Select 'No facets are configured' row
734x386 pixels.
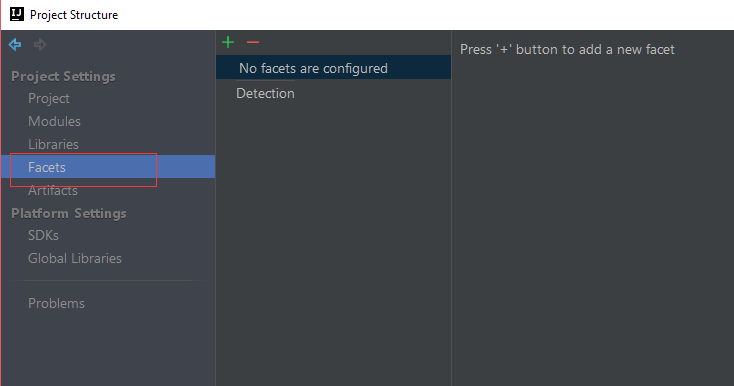point(333,67)
